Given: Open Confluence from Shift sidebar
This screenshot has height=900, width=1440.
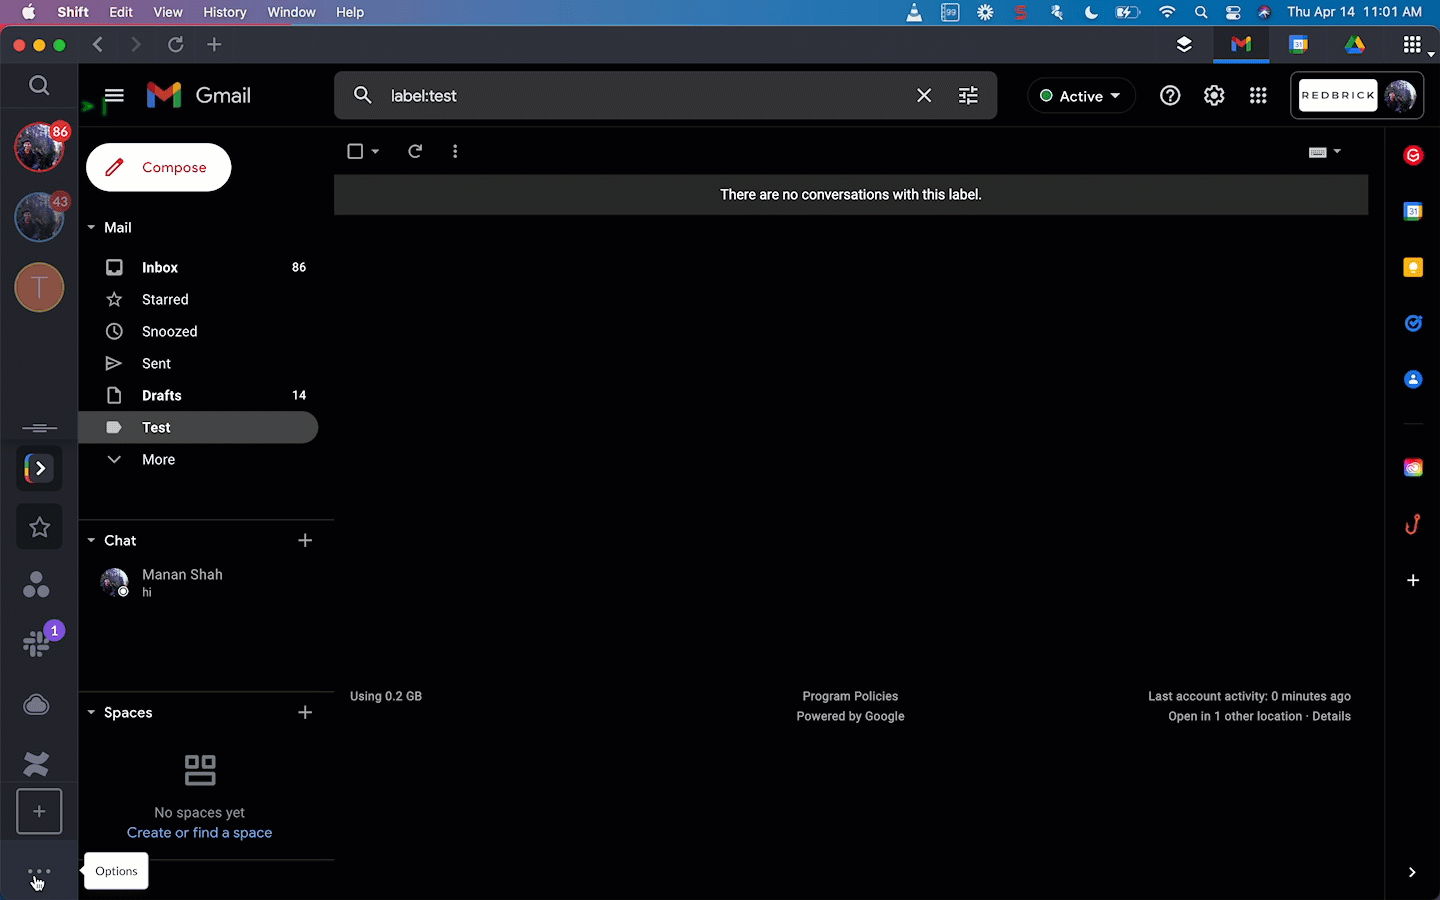Looking at the screenshot, I should click(36, 764).
